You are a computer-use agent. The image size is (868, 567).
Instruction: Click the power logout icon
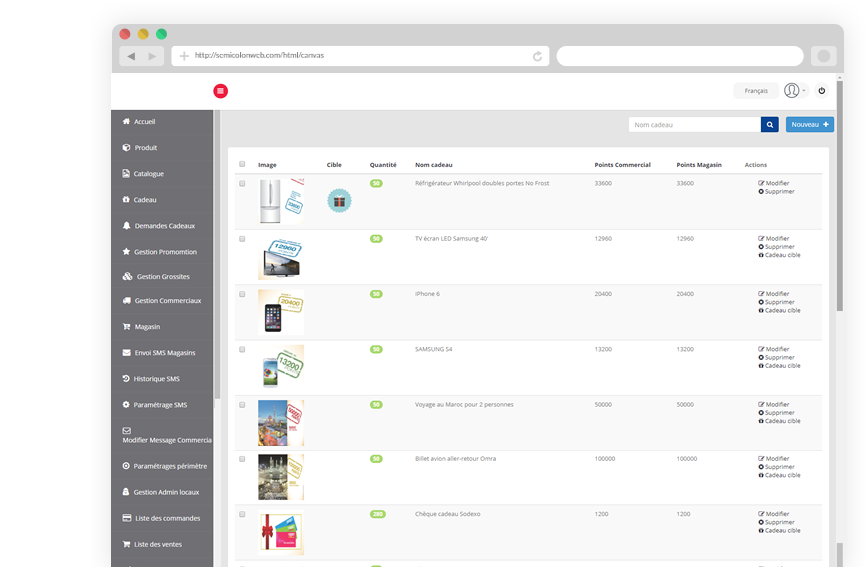pos(822,91)
